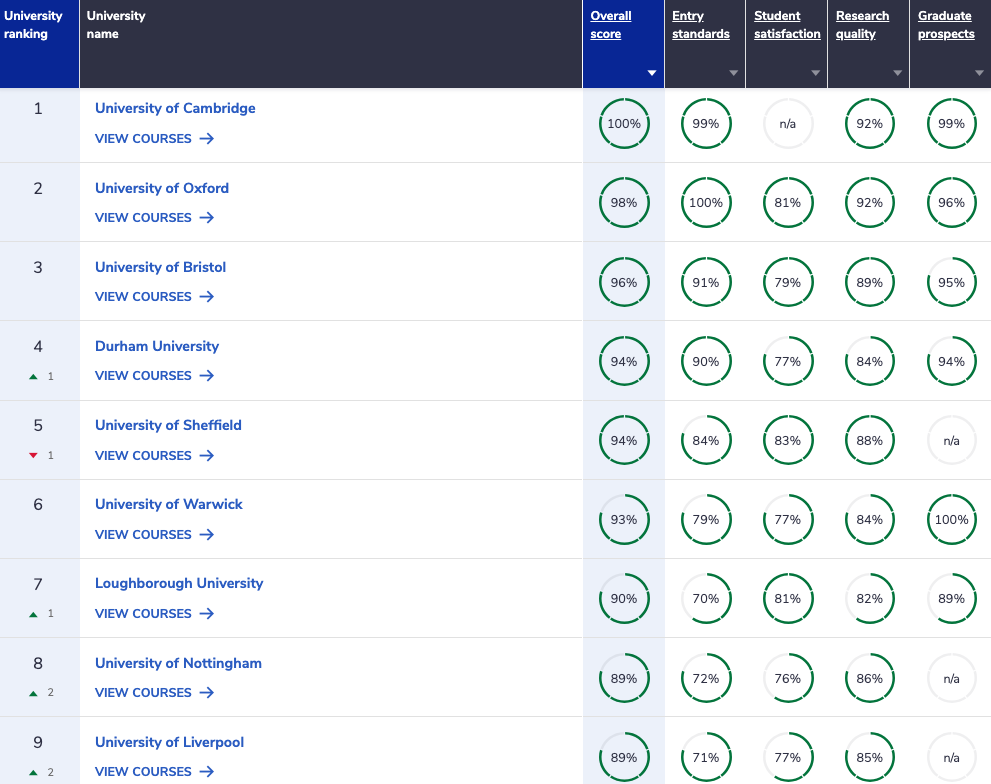
Task: Click Cambridge 99% graduate prospects ring
Action: [x=952, y=123]
